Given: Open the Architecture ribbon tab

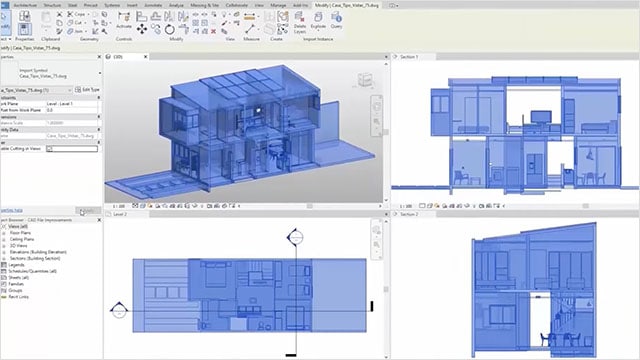Looking at the screenshot, I should tap(25, 5).
